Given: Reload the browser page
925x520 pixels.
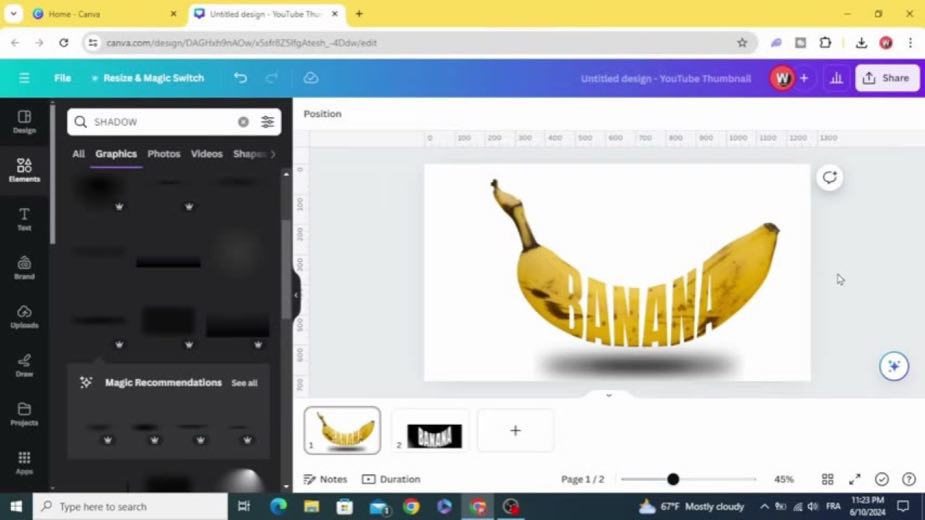Looking at the screenshot, I should click(x=64, y=42).
